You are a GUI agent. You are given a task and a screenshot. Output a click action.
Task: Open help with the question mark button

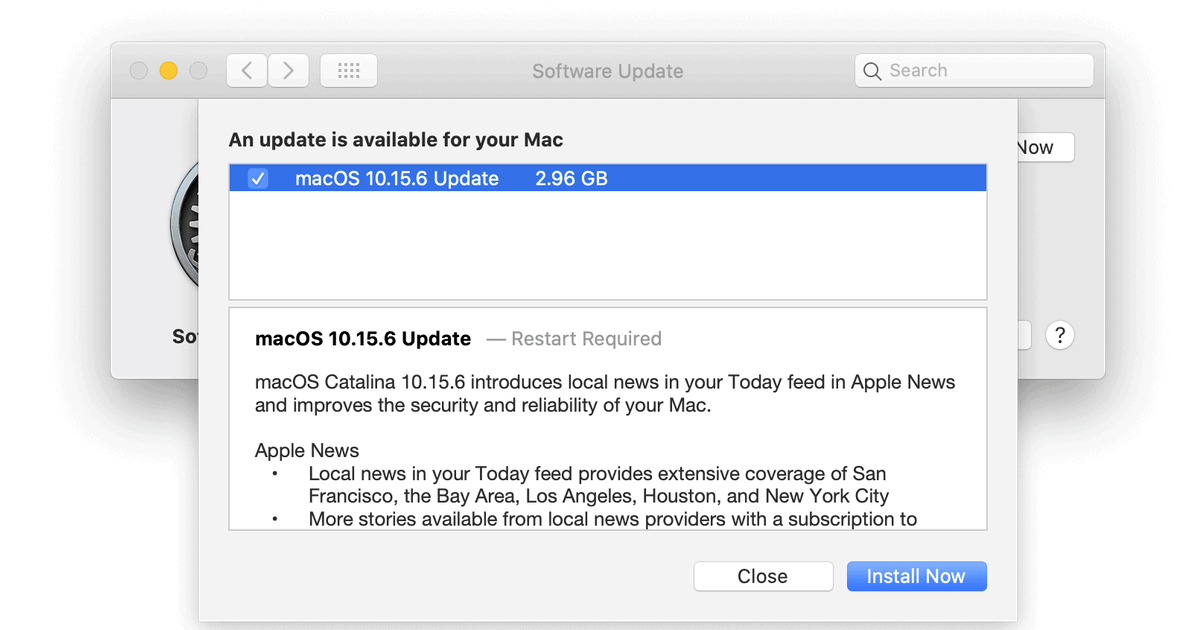point(1059,335)
